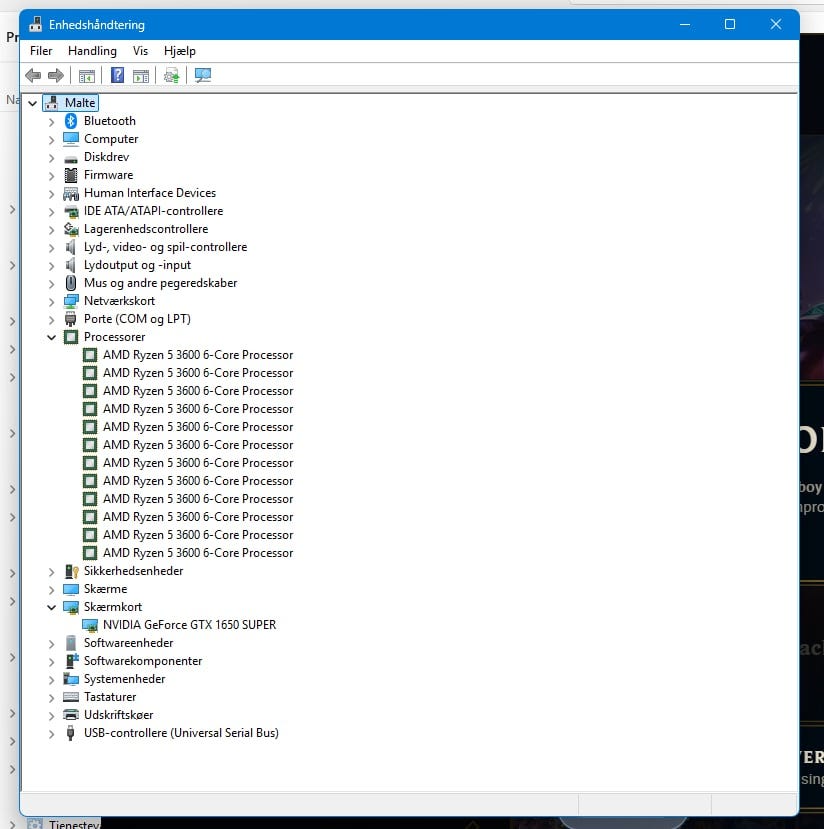Select Human Interface Devices label

coord(150,193)
